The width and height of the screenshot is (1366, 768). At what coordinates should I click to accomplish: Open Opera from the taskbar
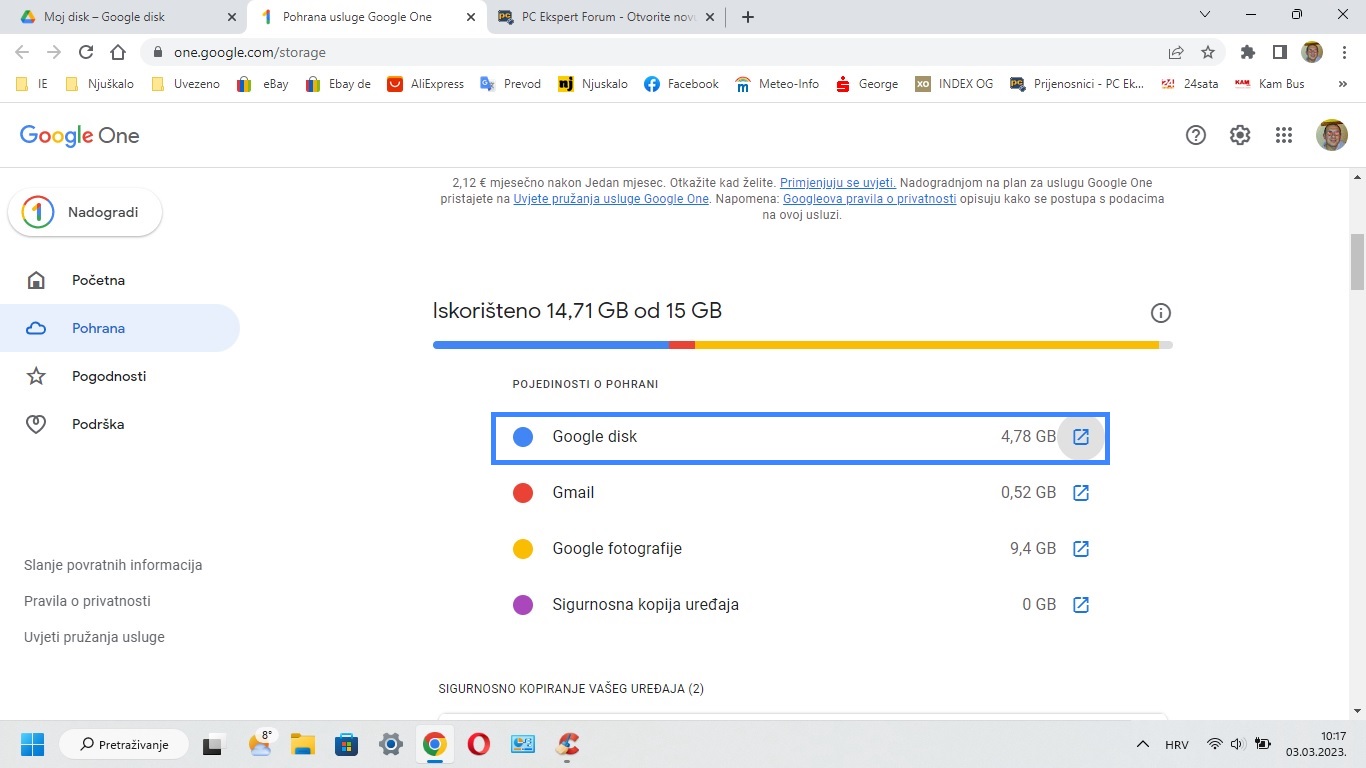pos(478,744)
